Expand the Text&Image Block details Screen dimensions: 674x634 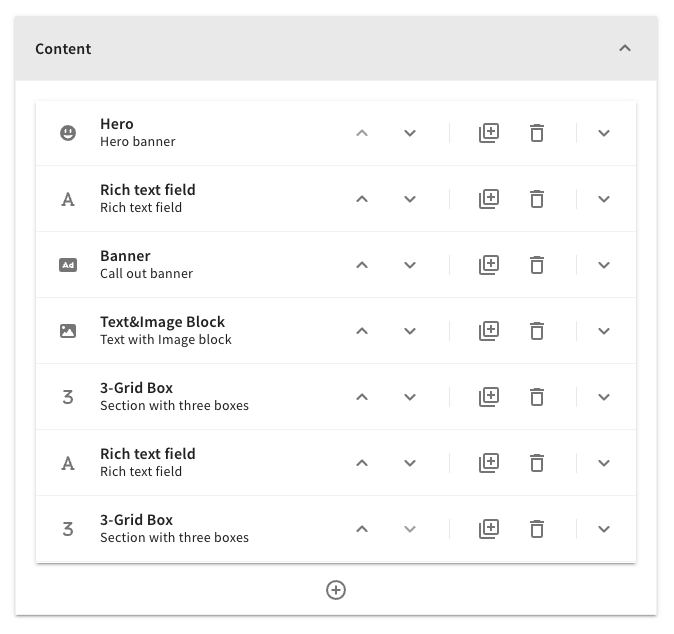point(604,331)
